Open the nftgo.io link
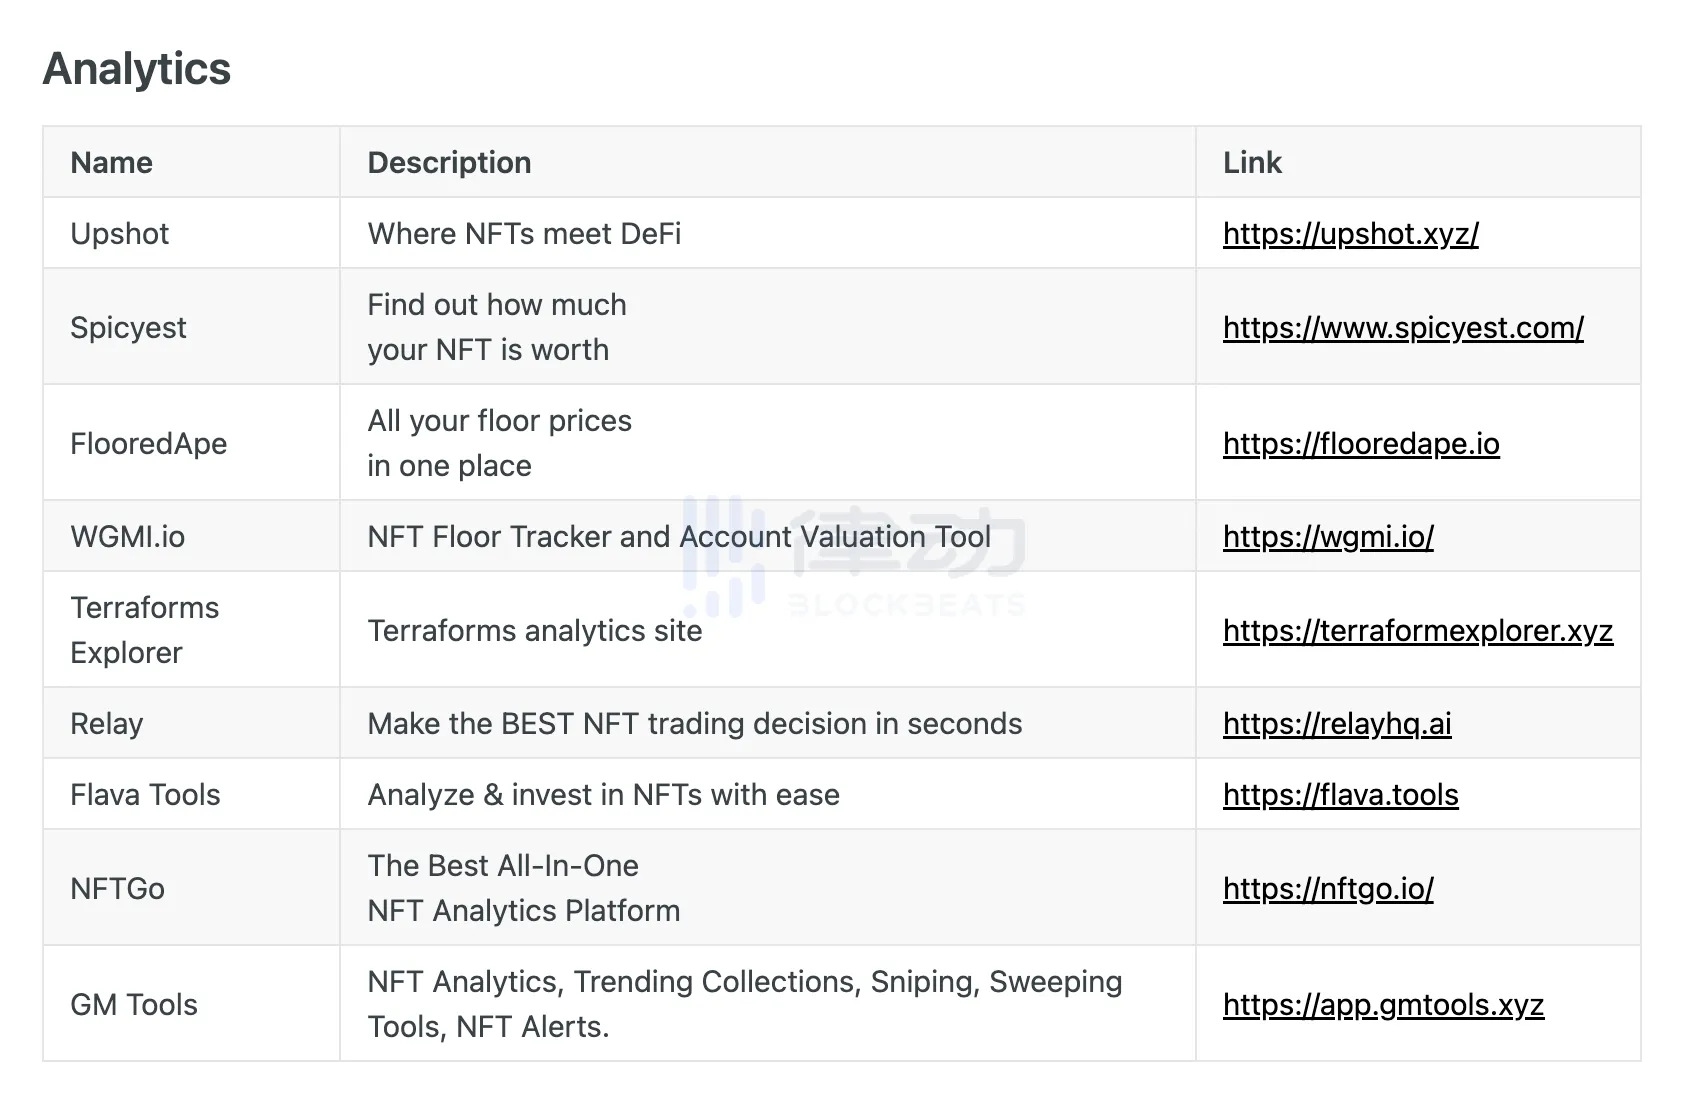This screenshot has width=1708, height=1114. click(x=1327, y=889)
